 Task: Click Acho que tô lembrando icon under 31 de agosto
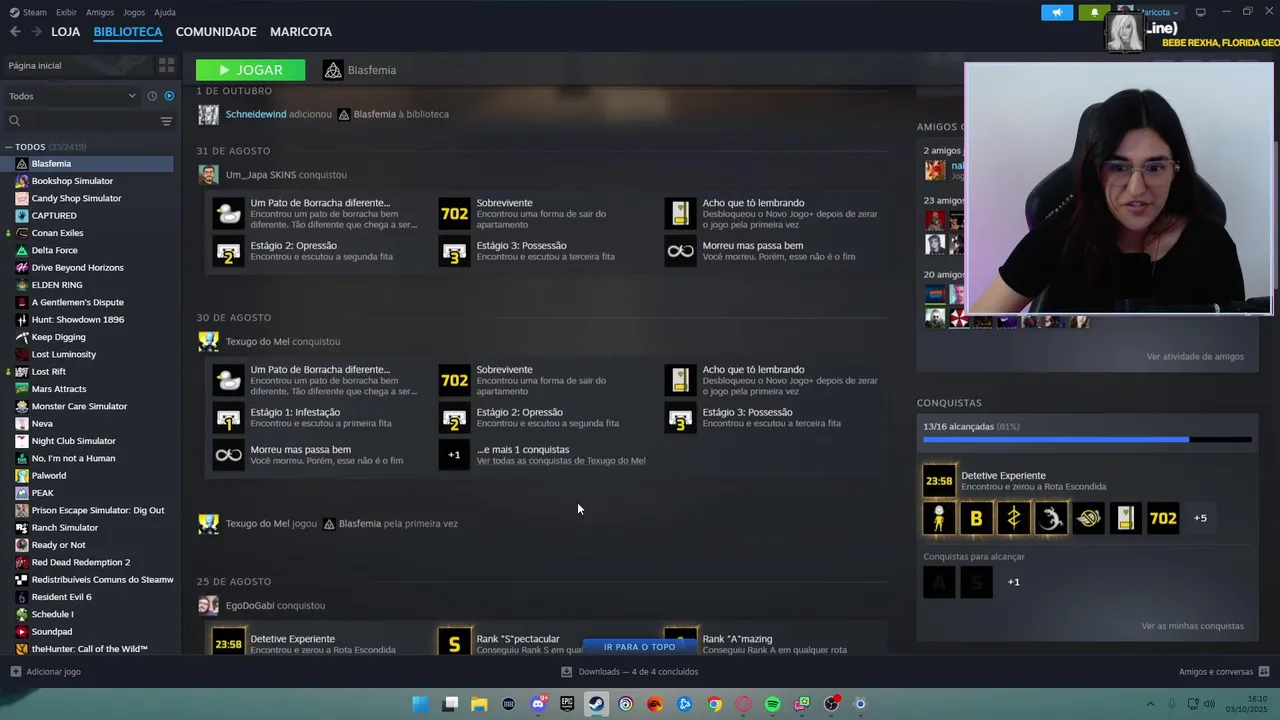click(680, 214)
